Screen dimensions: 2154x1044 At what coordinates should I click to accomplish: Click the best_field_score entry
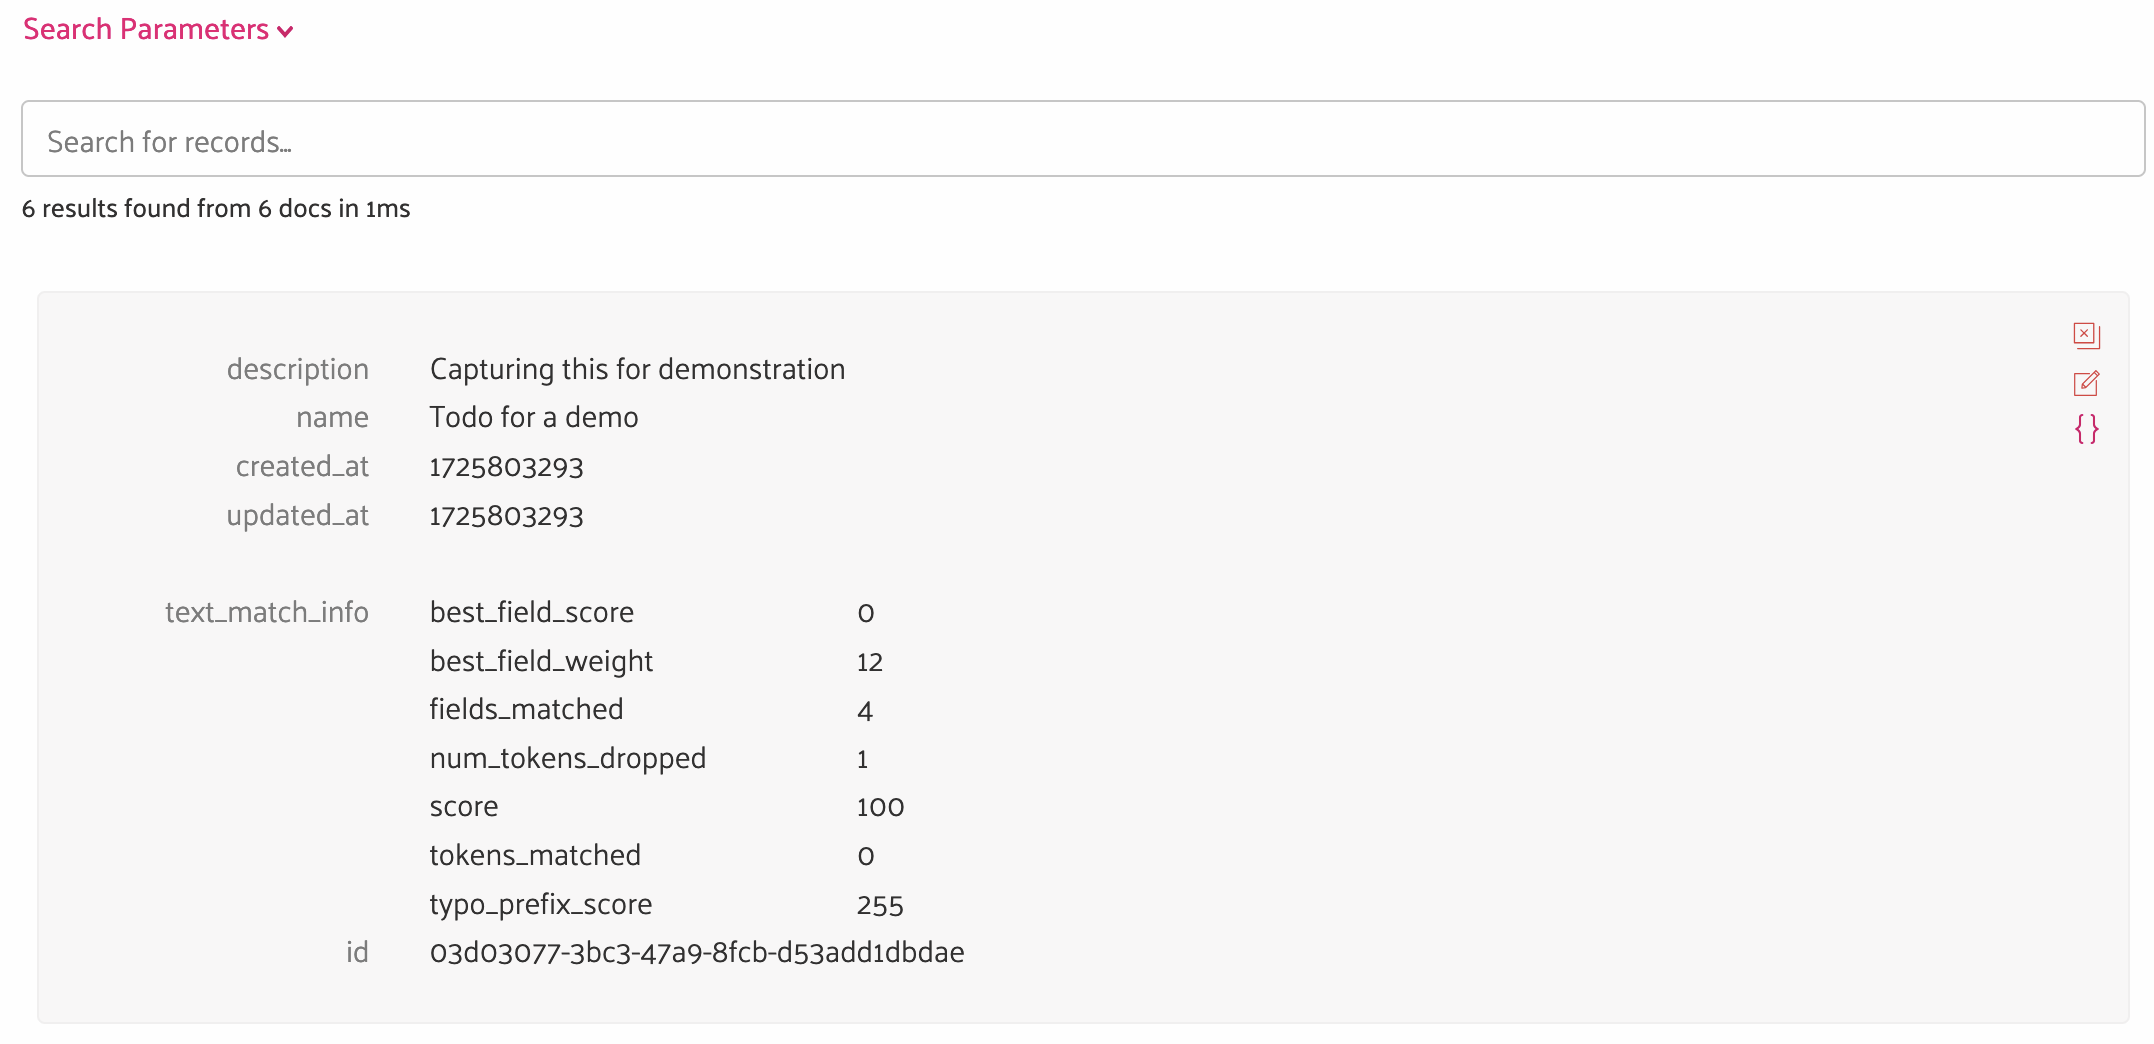tap(532, 612)
